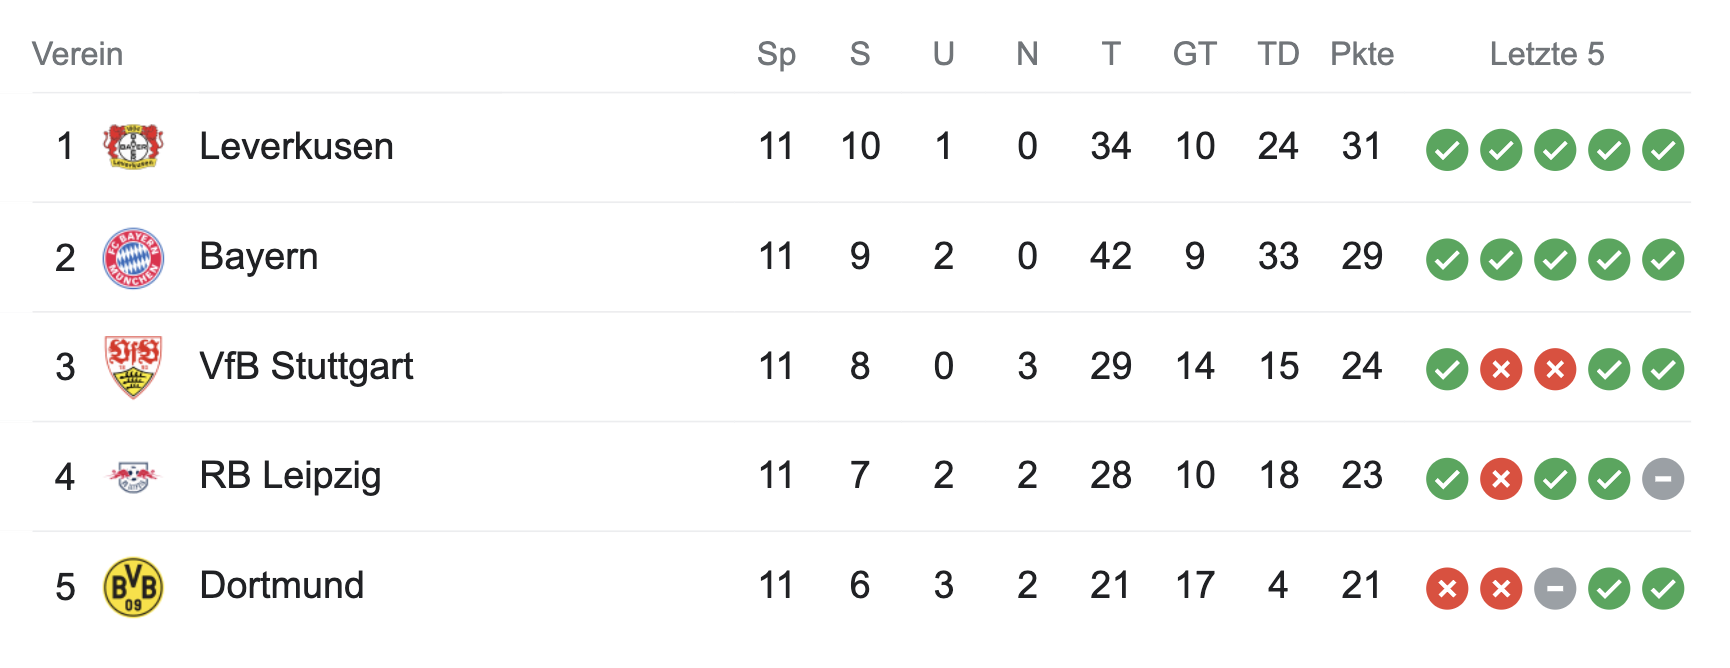This screenshot has width=1730, height=668.
Task: Open the VfB Stuttgart team link
Action: [x=306, y=367]
